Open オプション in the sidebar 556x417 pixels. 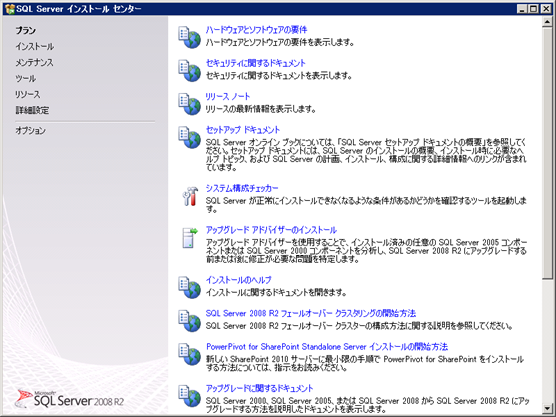[x=30, y=130]
